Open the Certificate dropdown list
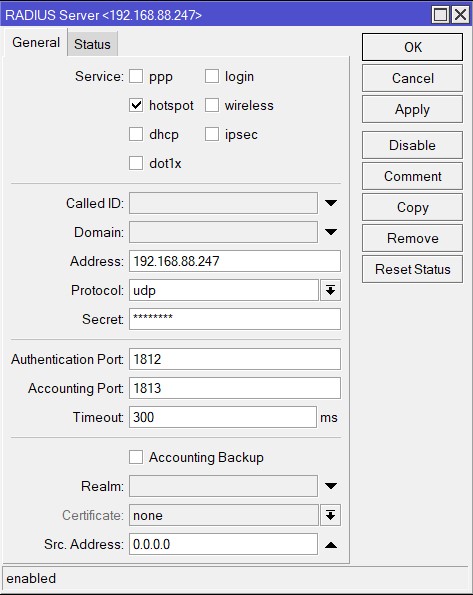Image resolution: width=473 pixels, height=595 pixels. pyautogui.click(x=331, y=515)
